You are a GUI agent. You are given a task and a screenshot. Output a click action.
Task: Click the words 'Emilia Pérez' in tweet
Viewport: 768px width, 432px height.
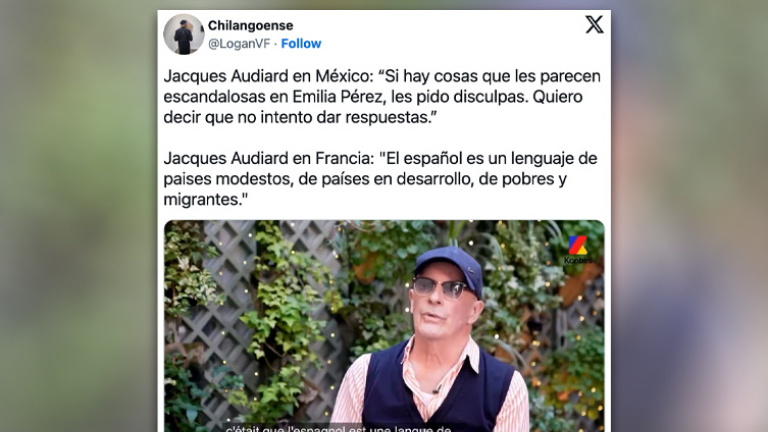coord(337,96)
